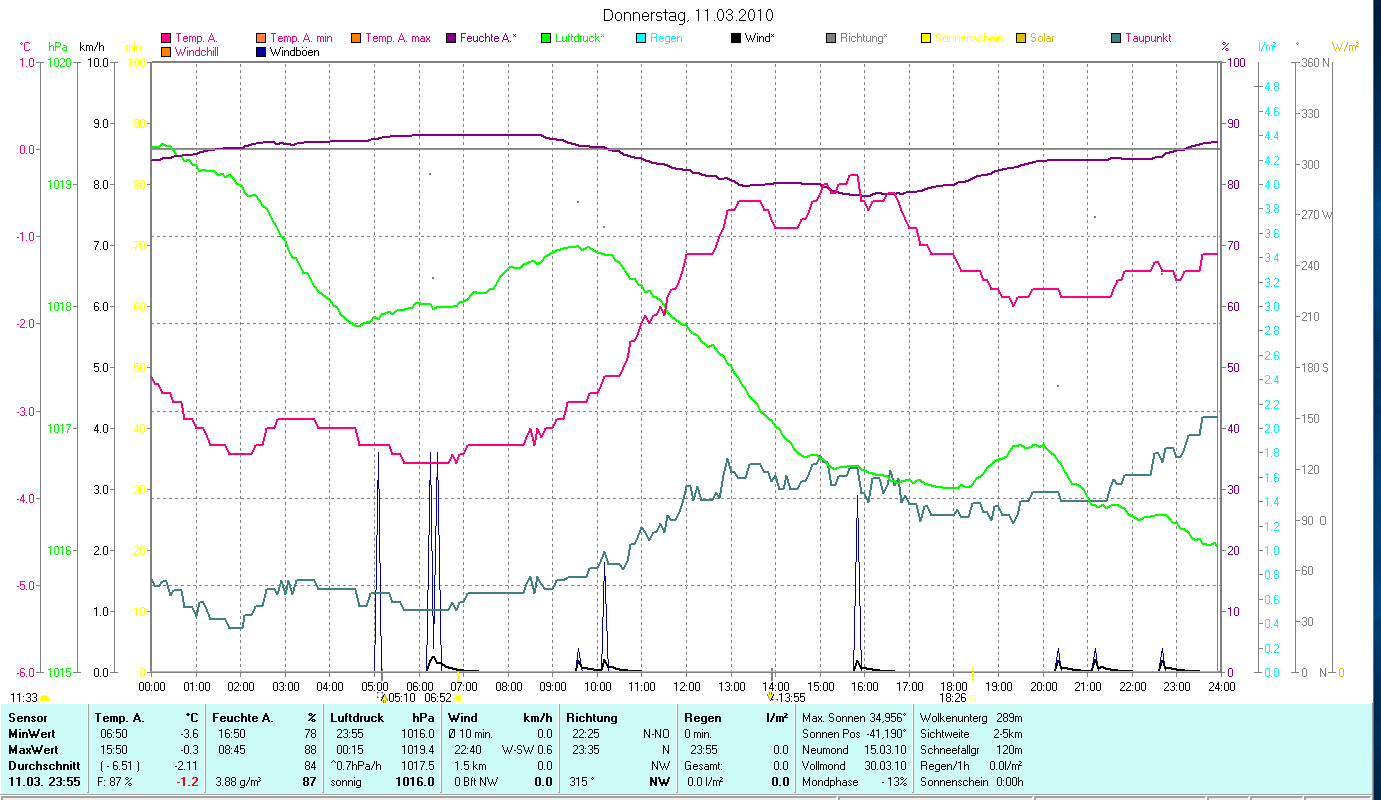Click the orange Windchill legend swatch

tap(165, 52)
